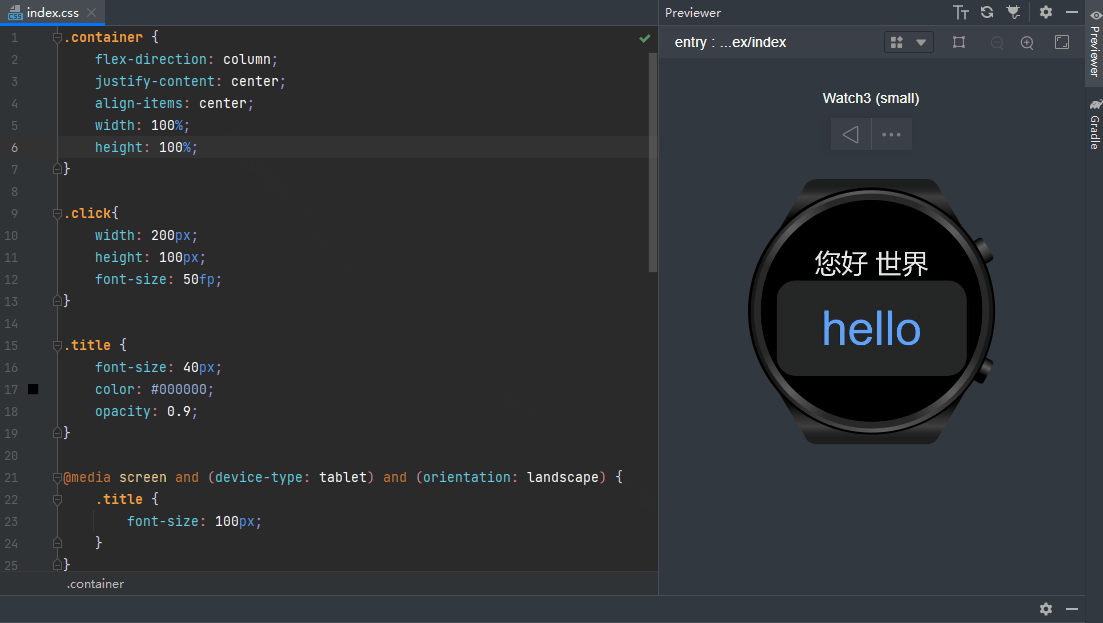
Task: Click the 您好 世界 text on watch
Action: [x=872, y=264]
